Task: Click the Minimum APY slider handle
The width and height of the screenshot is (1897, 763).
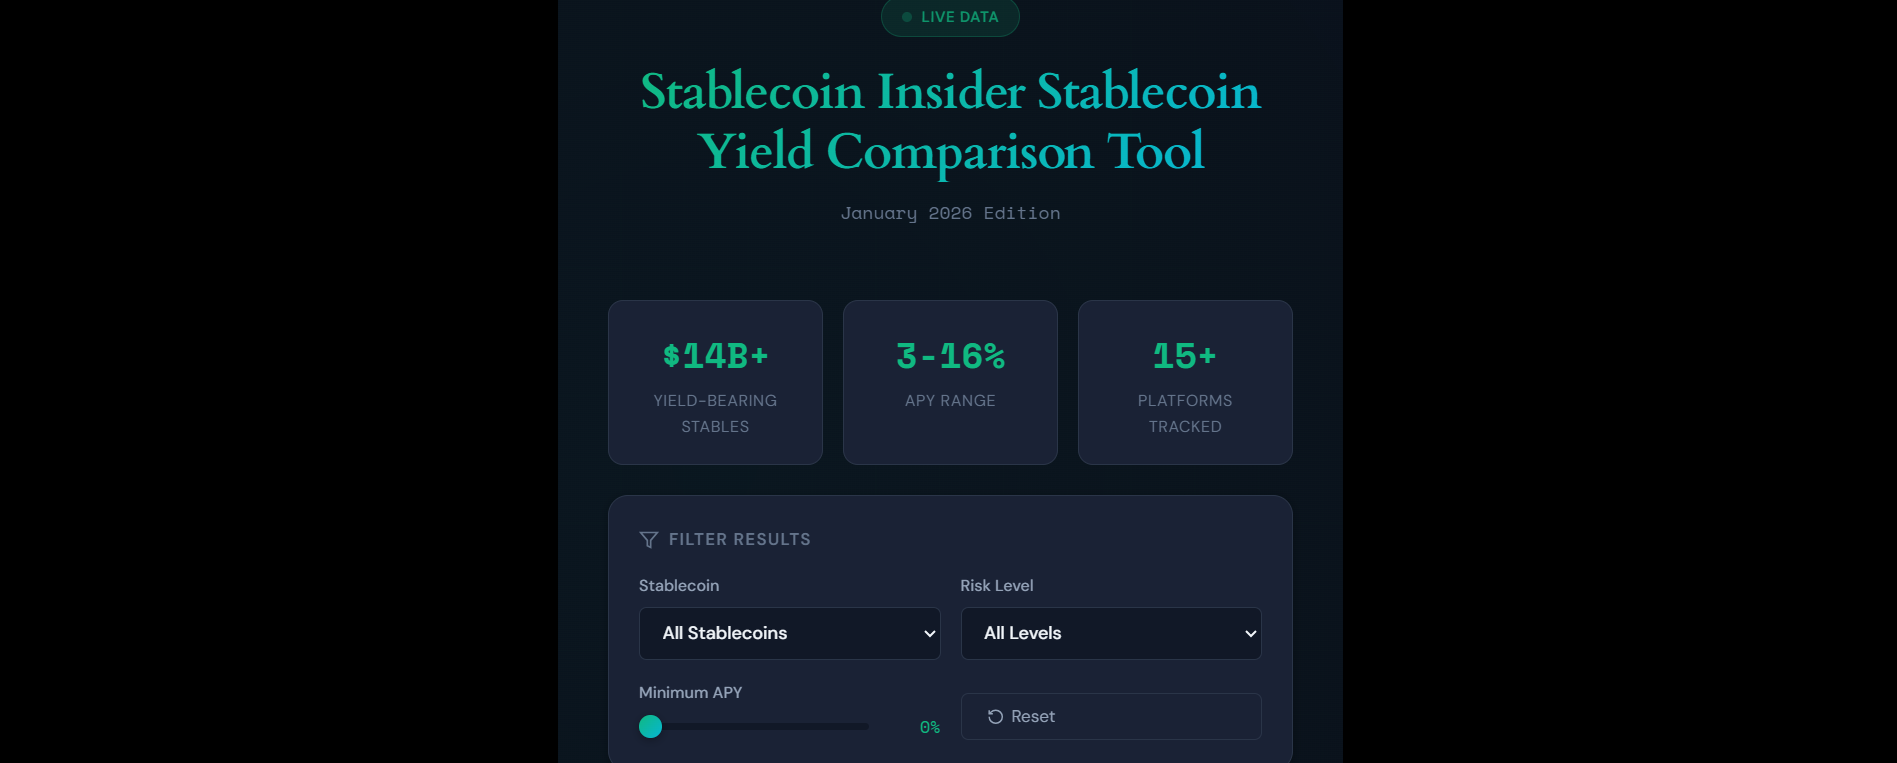Action: [x=650, y=727]
